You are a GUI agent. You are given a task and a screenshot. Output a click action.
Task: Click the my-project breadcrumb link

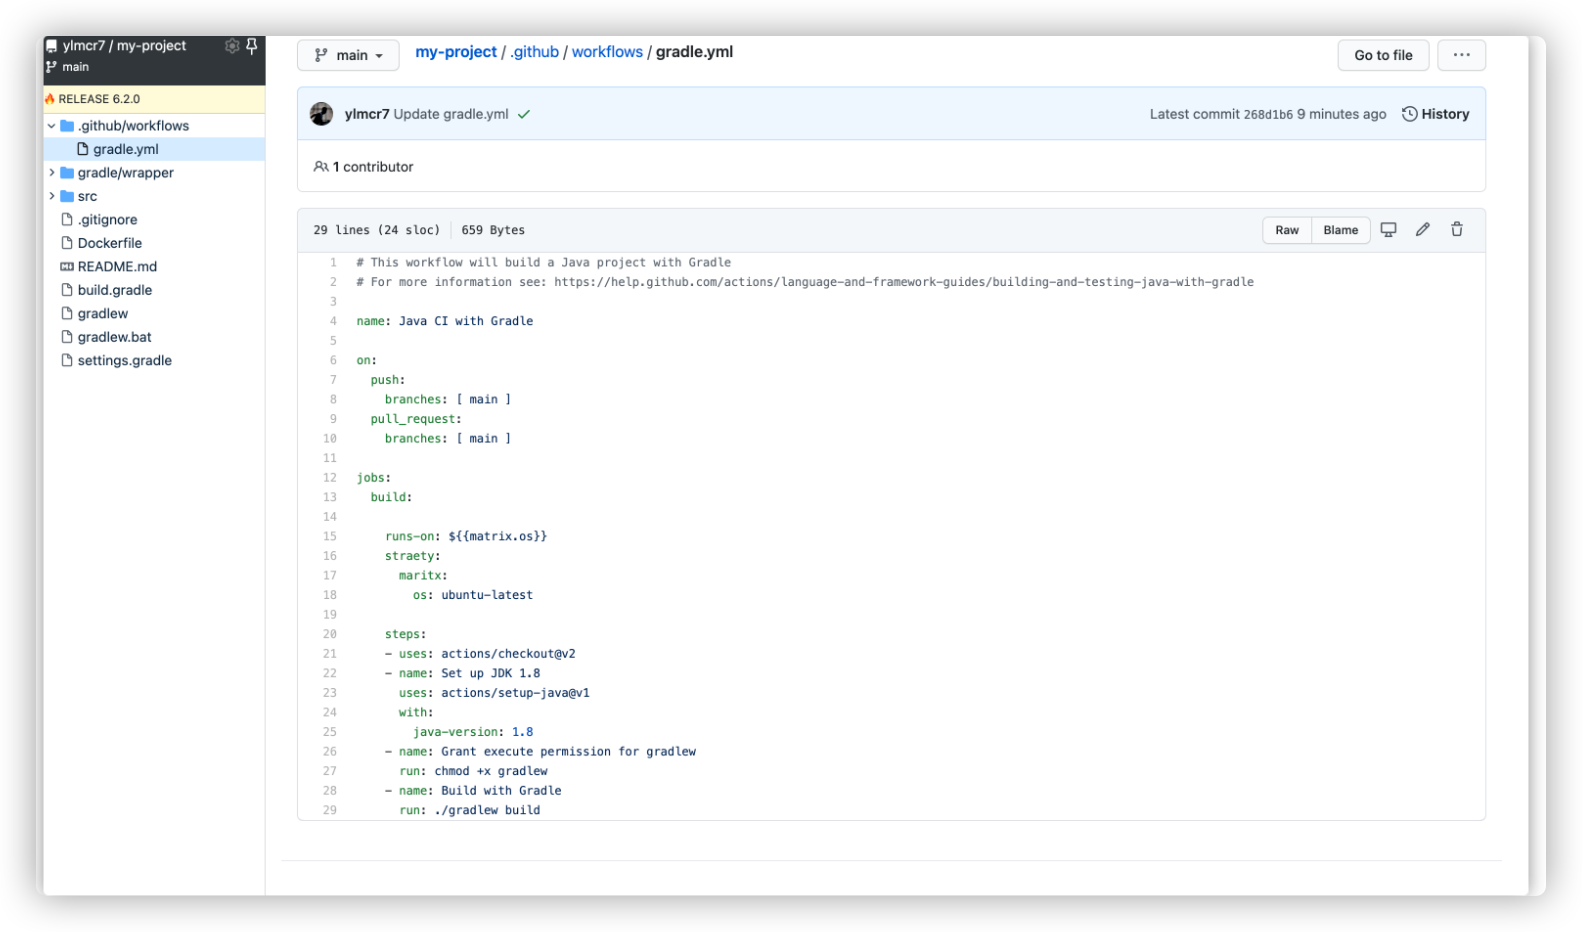tap(456, 52)
